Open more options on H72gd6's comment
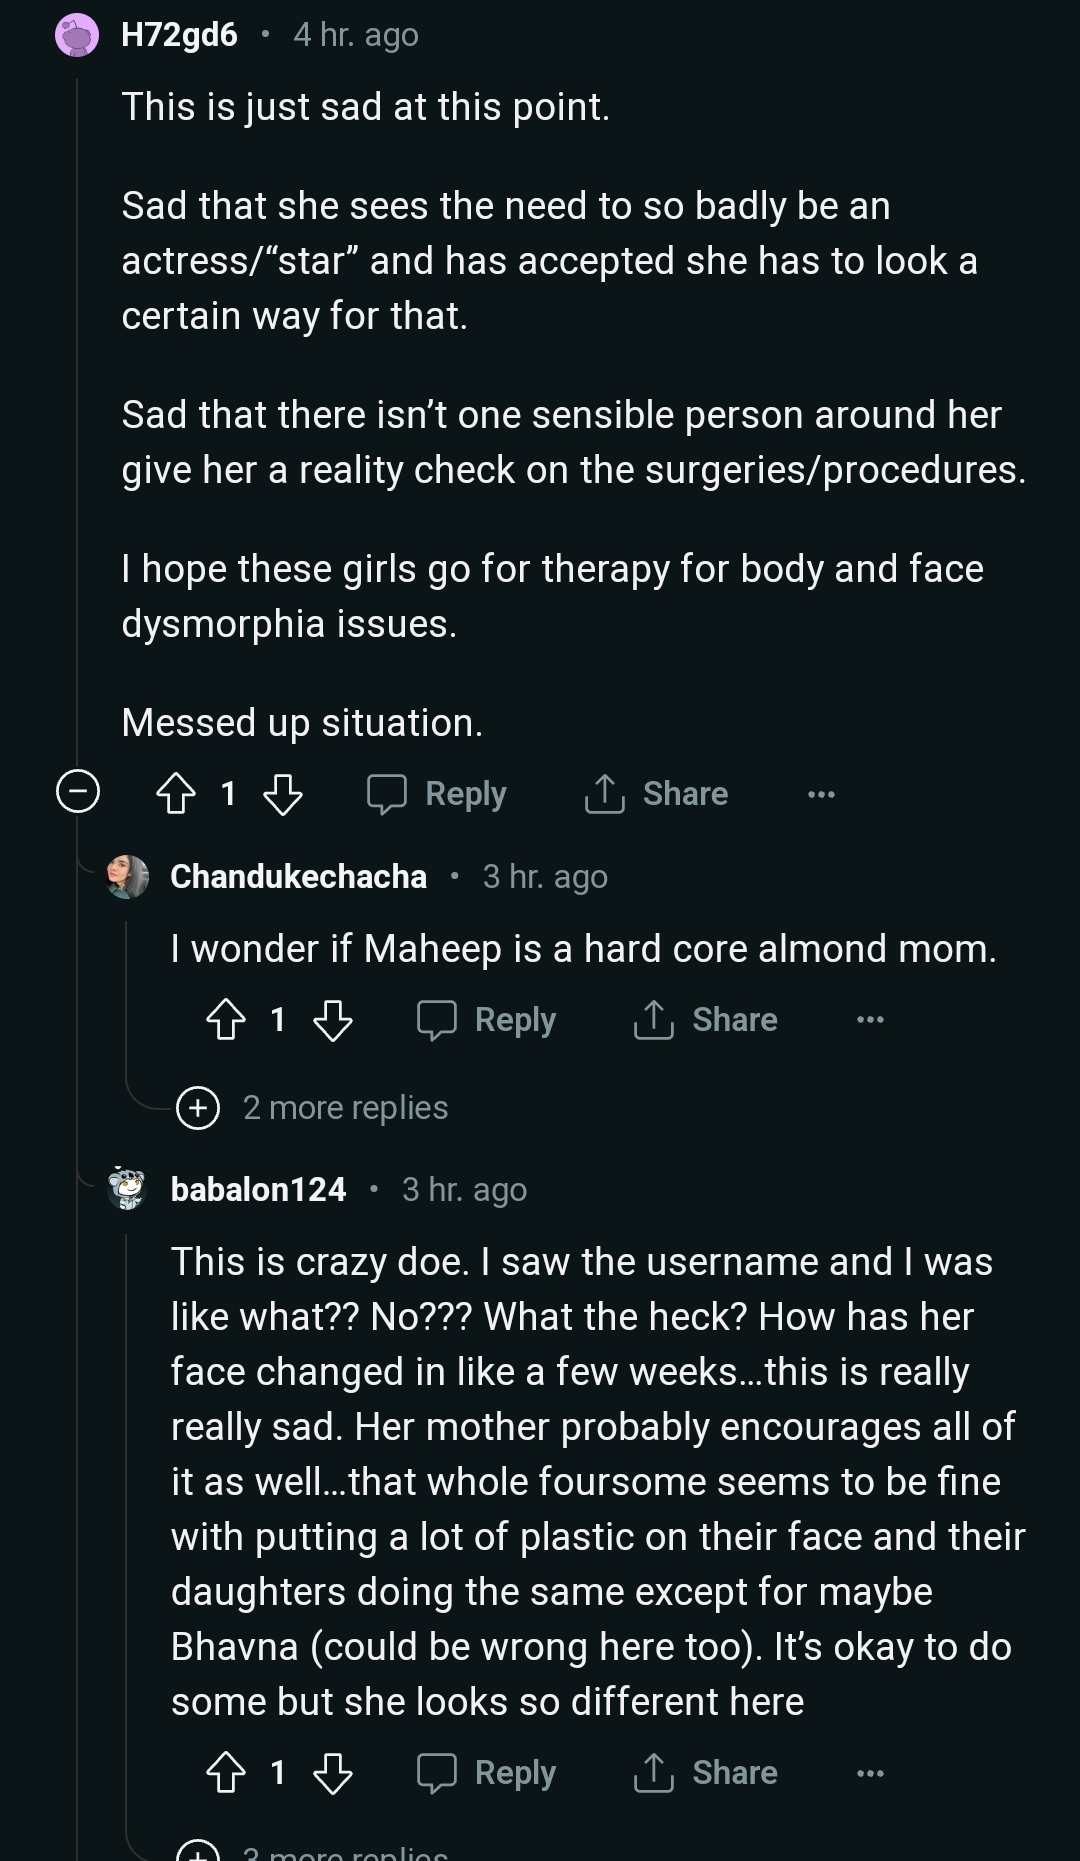This screenshot has width=1080, height=1861. click(821, 794)
